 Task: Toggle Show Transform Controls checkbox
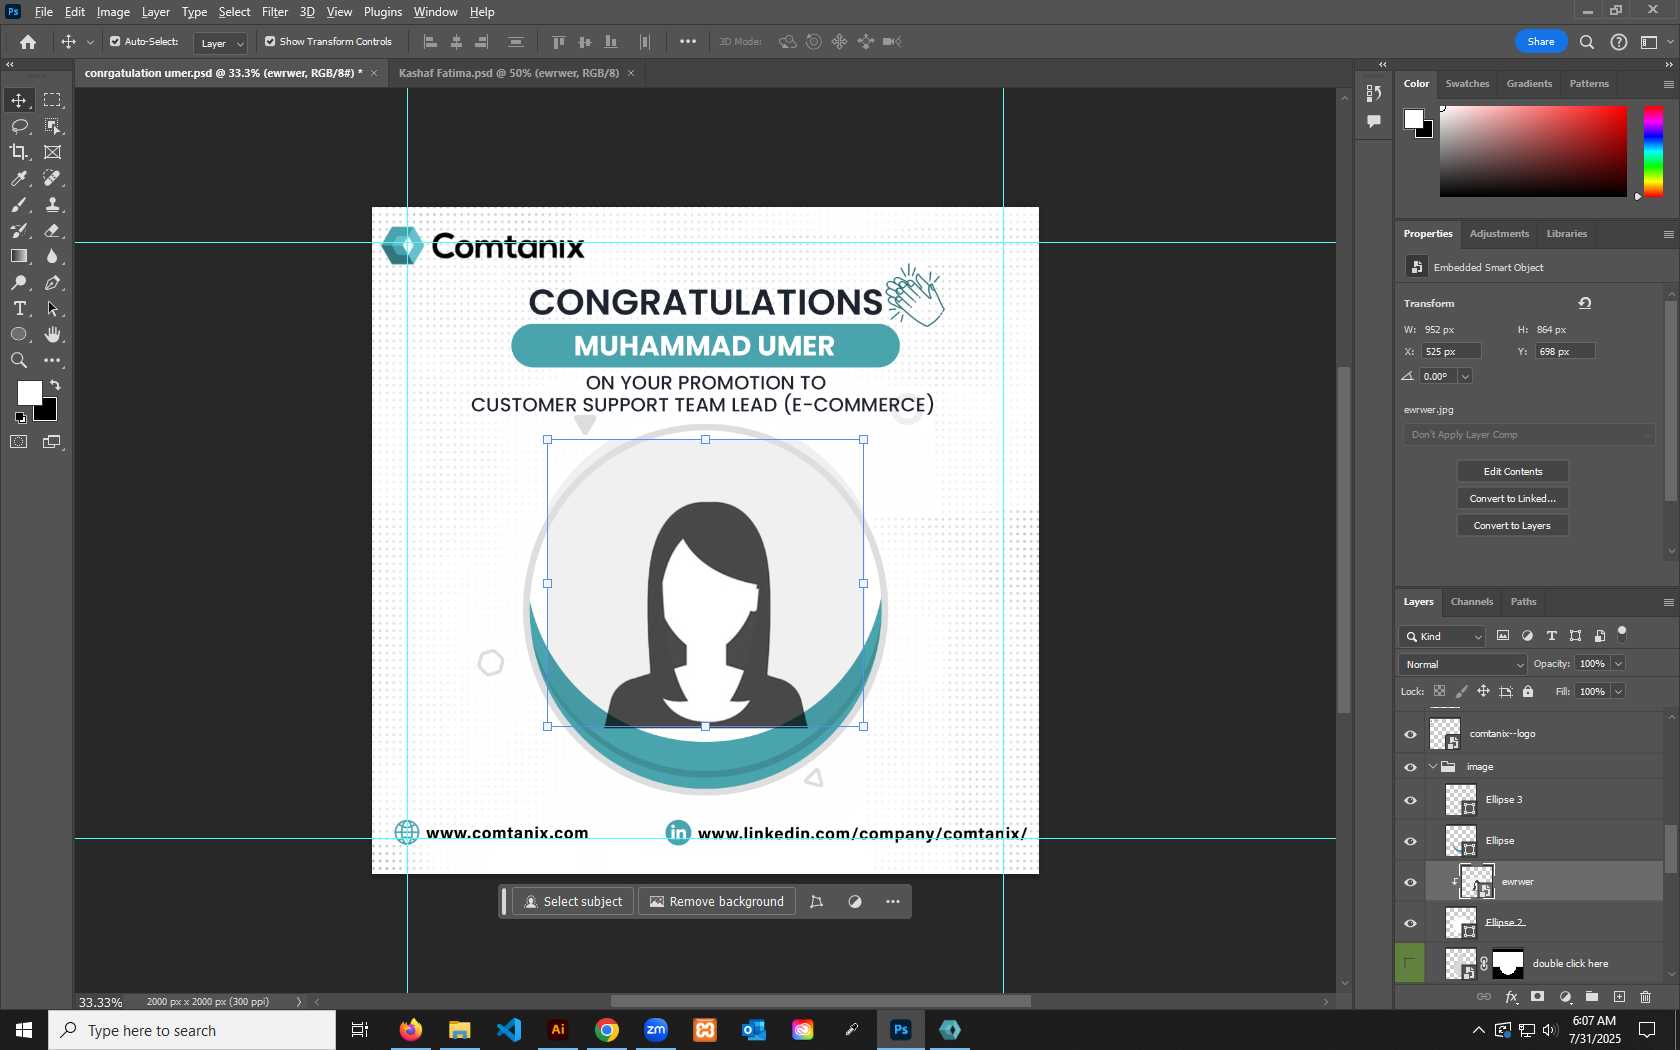click(x=270, y=42)
